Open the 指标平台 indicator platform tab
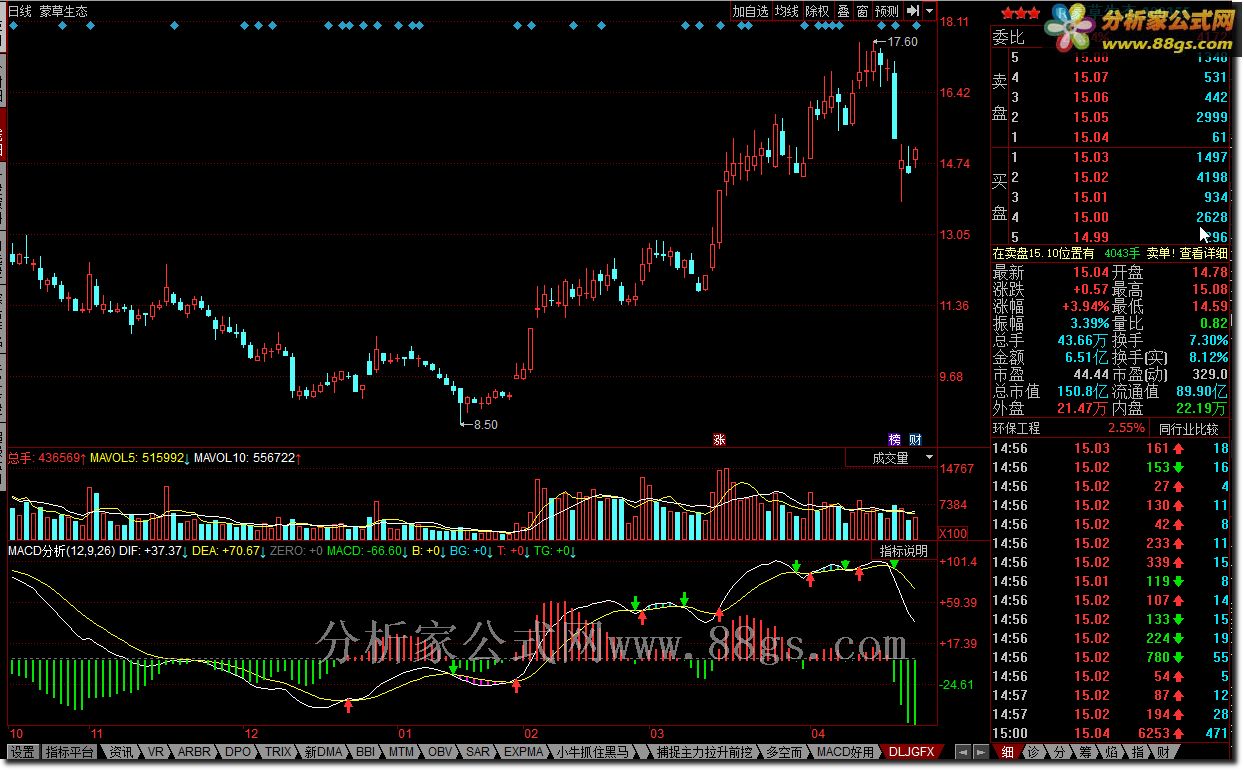This screenshot has height=770, width=1244. coord(70,752)
